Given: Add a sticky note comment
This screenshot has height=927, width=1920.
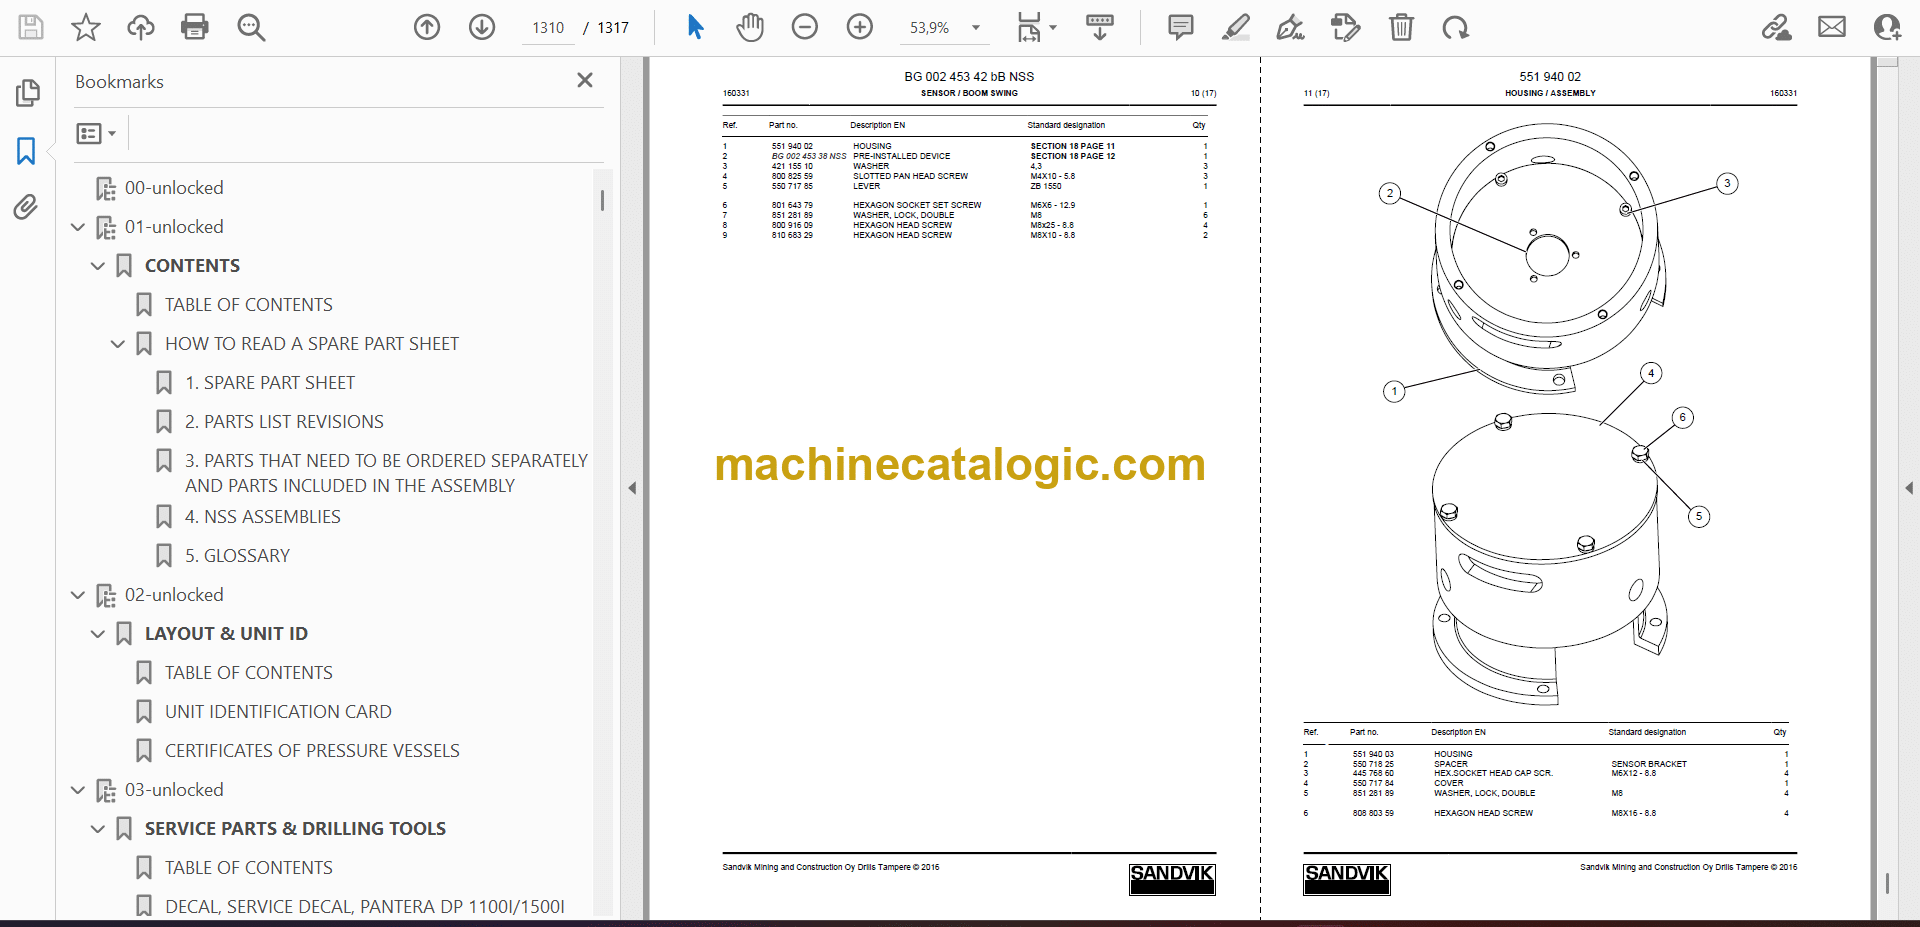Looking at the screenshot, I should coord(1181,27).
